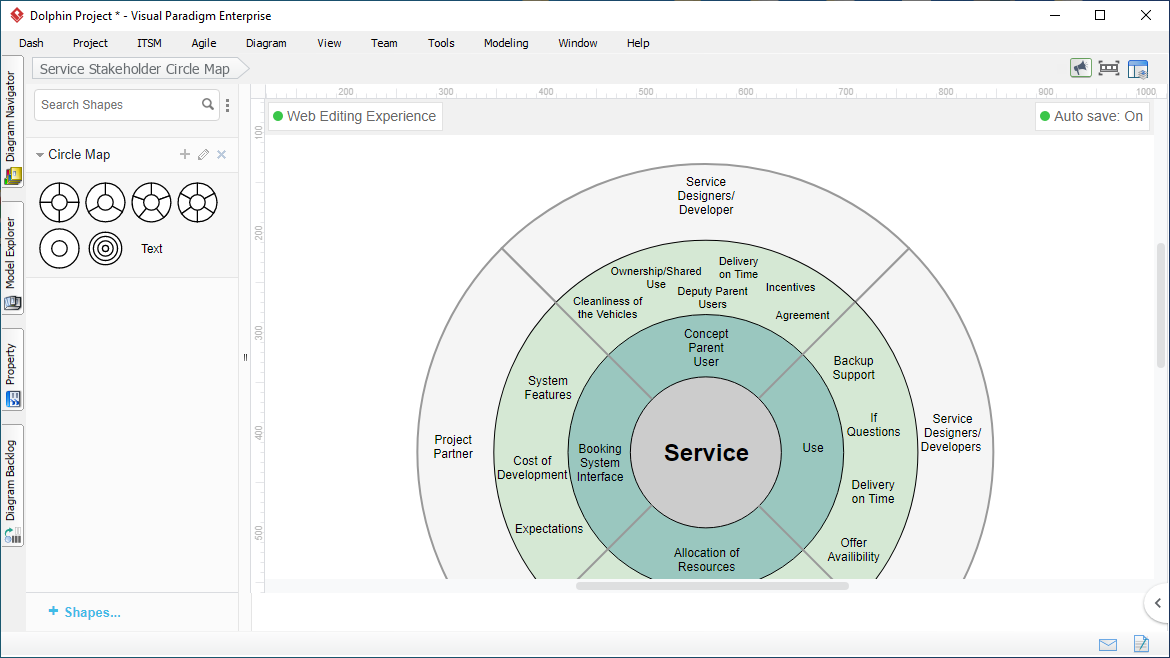Select the six-segment circle map shape
The height and width of the screenshot is (658, 1170).
(x=198, y=202)
